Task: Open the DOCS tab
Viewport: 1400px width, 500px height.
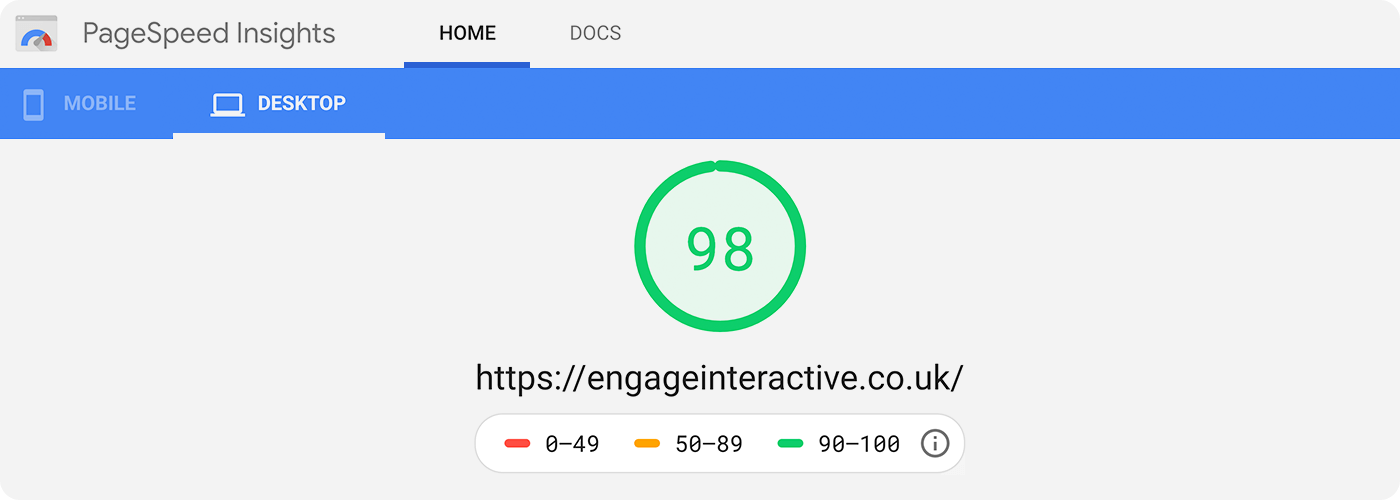Action: coord(595,33)
